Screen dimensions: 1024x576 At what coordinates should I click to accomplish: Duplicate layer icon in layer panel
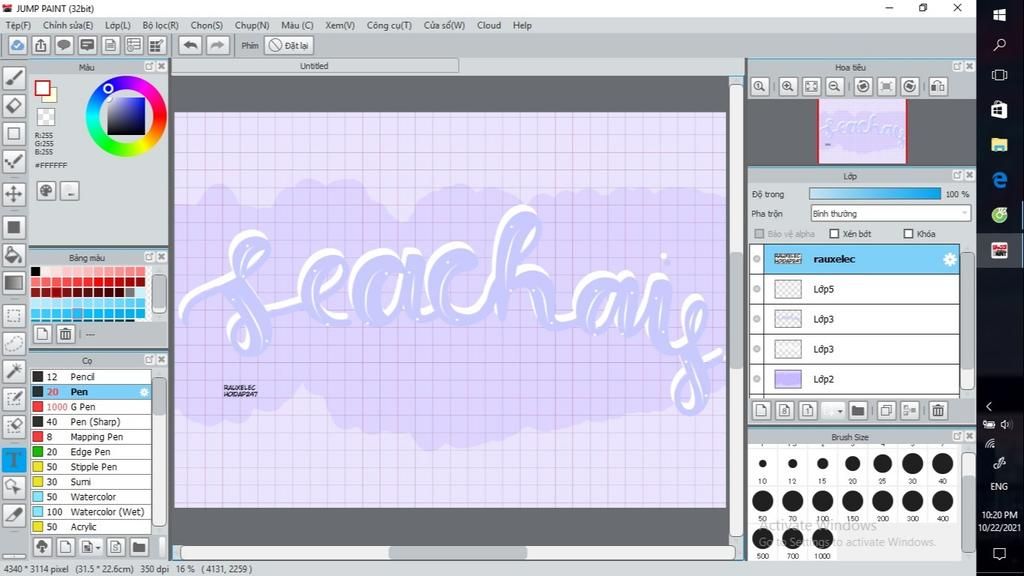pos(886,411)
